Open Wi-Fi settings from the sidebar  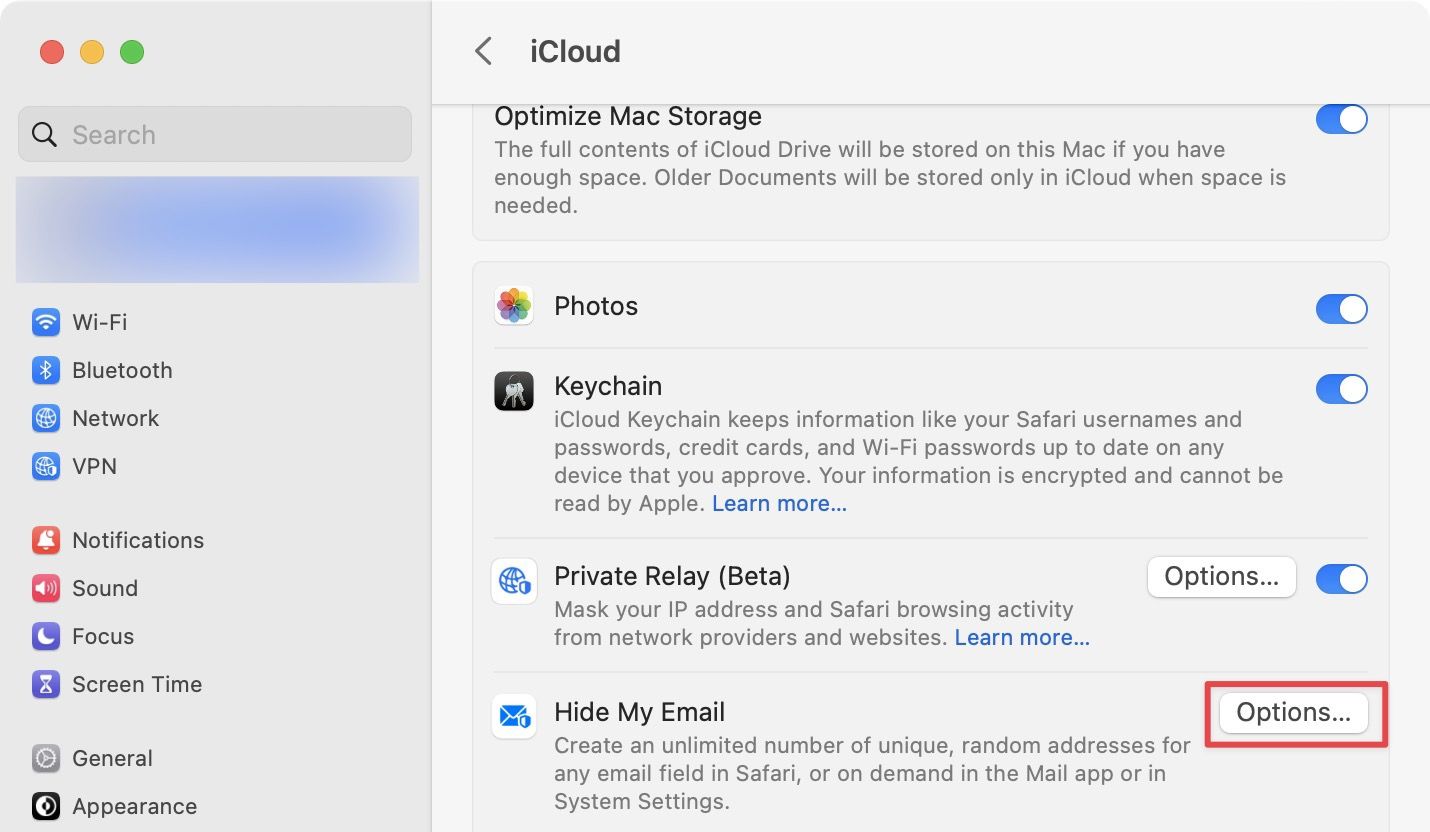pos(99,322)
